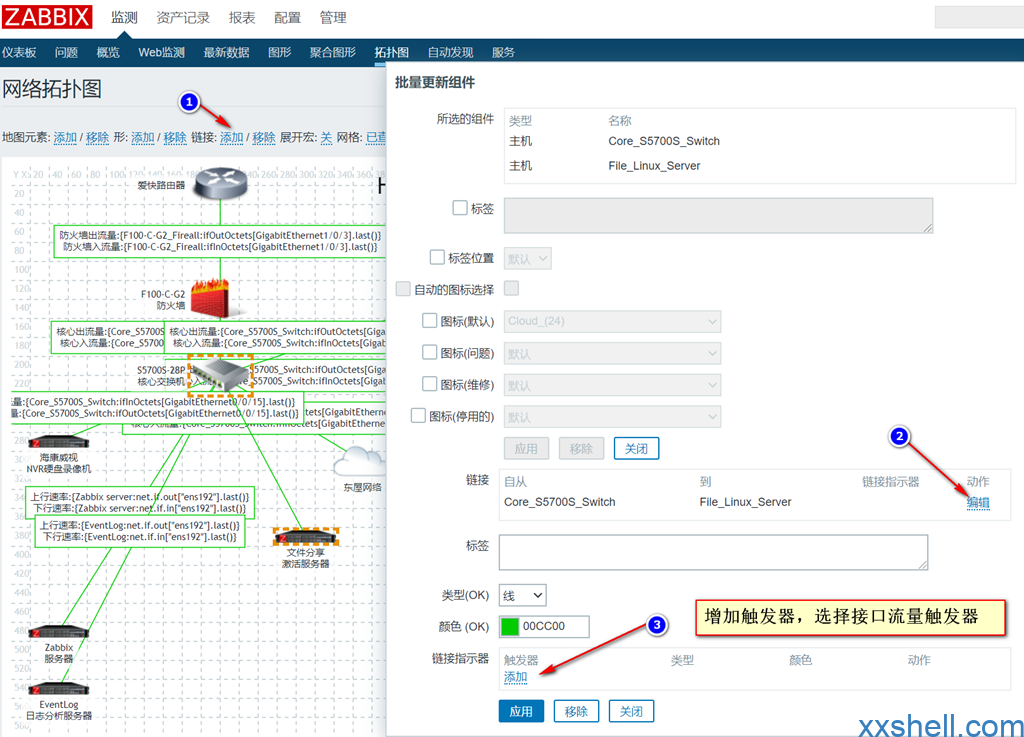Open the green 颜色(OK) color swatch
Image resolution: width=1024 pixels, height=737 pixels.
[509, 627]
